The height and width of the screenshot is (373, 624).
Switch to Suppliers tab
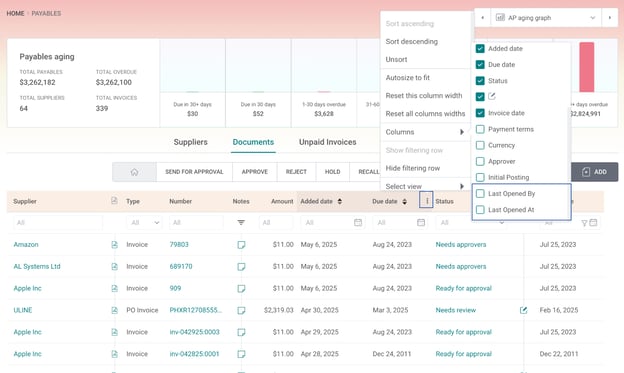[x=190, y=142]
